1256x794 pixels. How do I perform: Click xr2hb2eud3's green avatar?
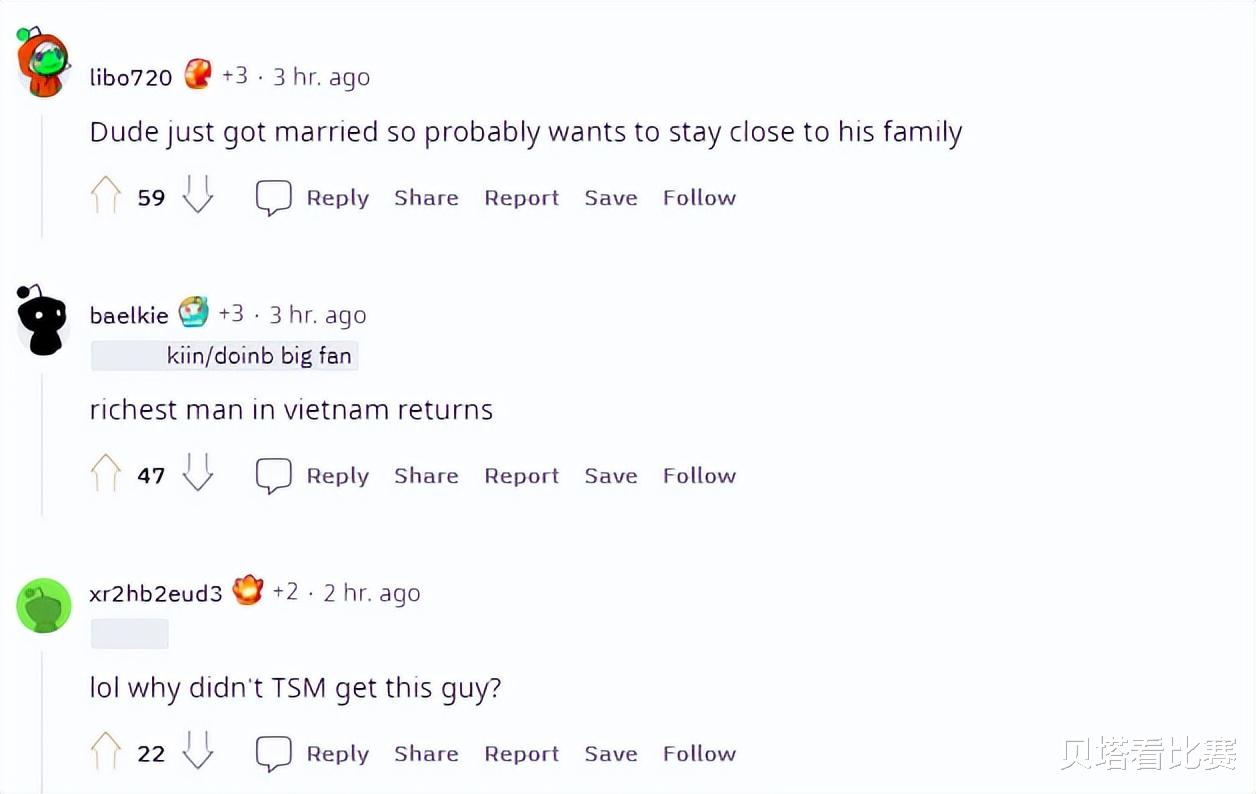click(x=43, y=605)
